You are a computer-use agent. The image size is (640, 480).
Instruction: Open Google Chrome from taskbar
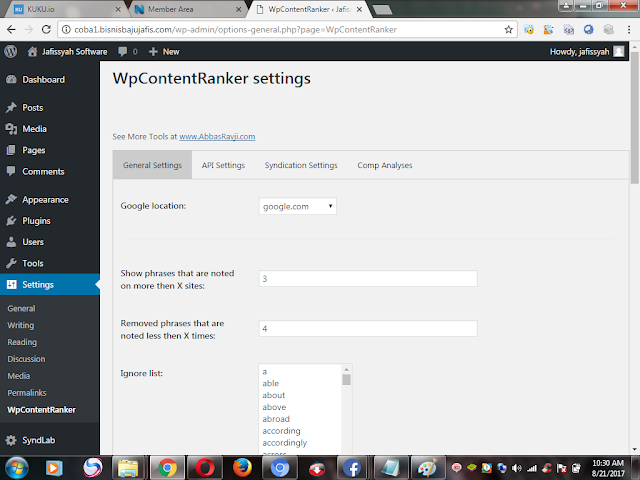click(x=167, y=468)
